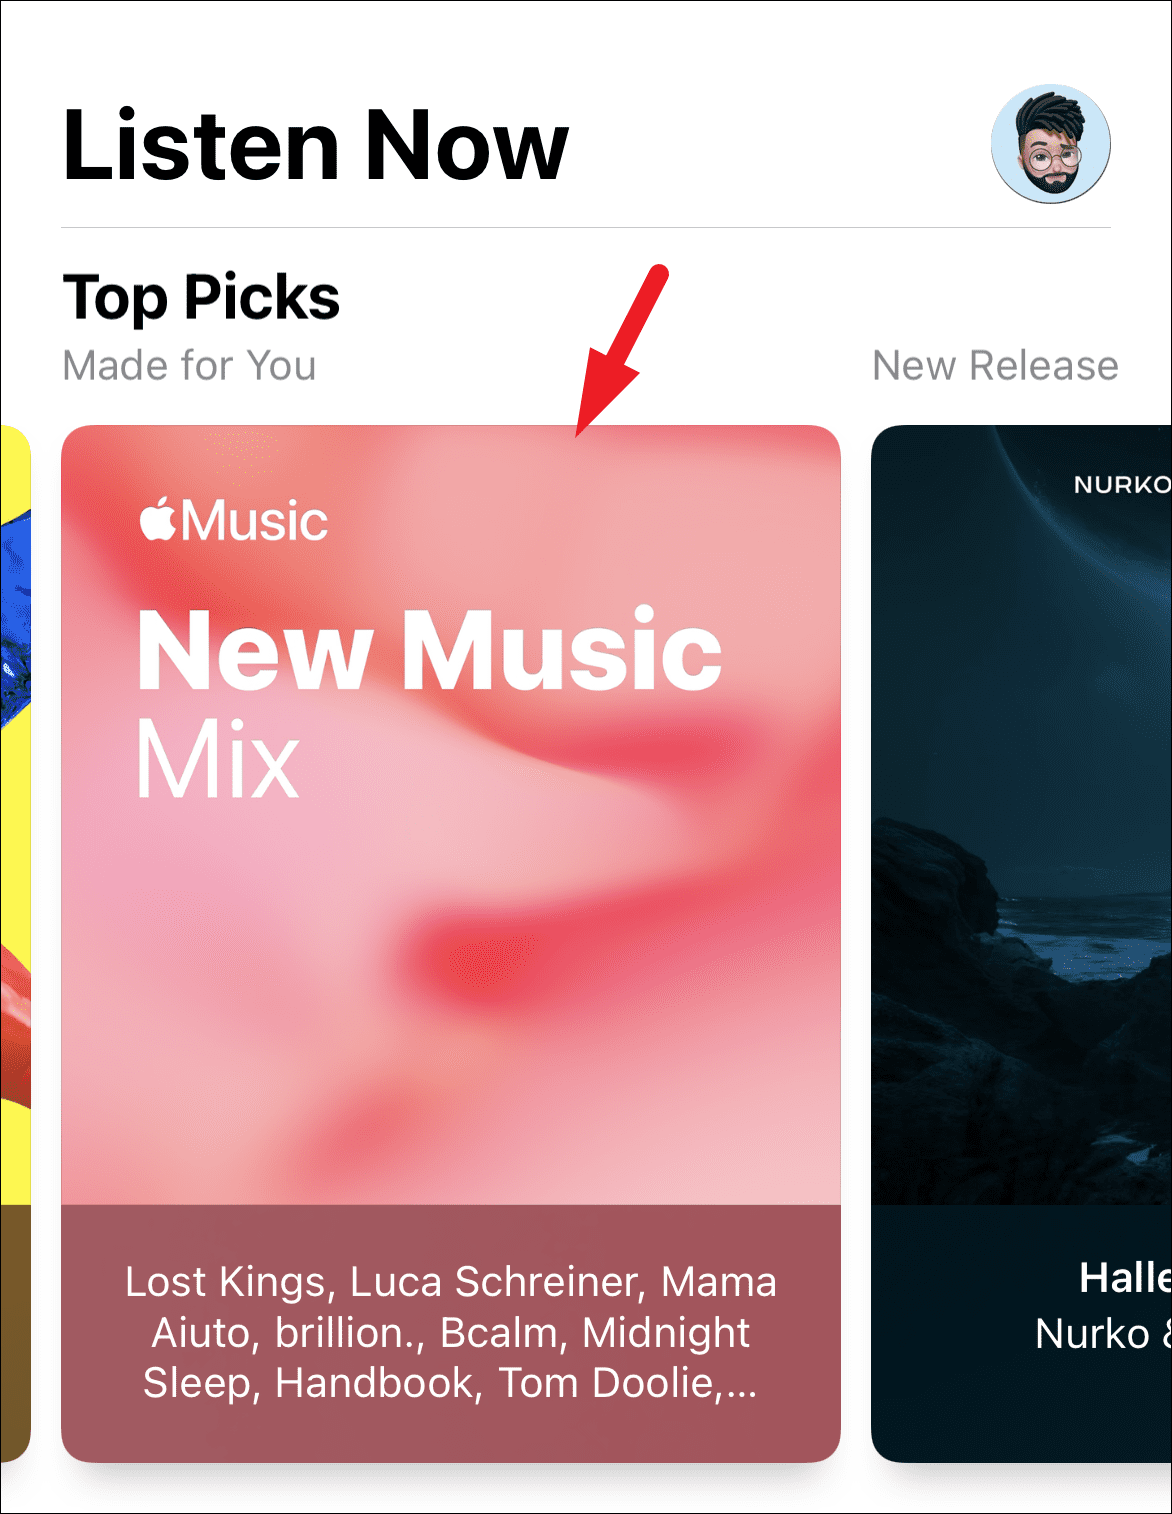Tap the "Nurko &" artist name text
This screenshot has height=1514, width=1172.
[1103, 1334]
